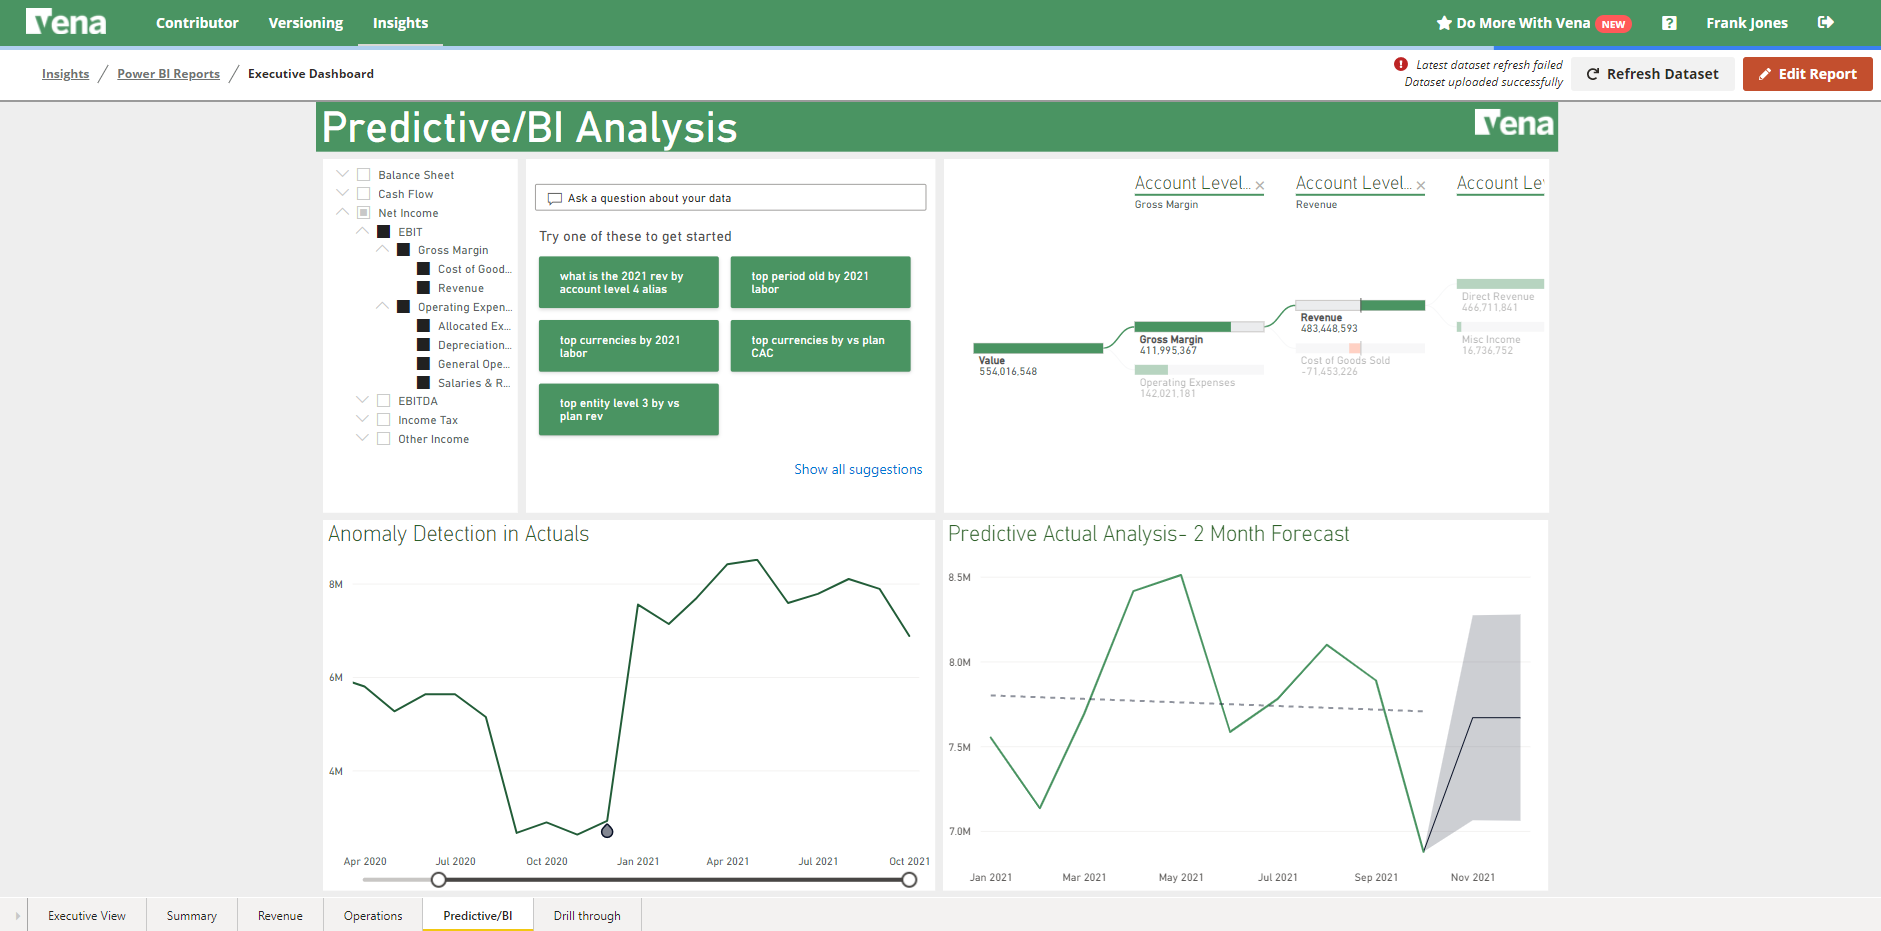Select 'top currencies by vs plan CAC' suggestion
Viewport: 1881px width, 931px height.
(x=820, y=346)
